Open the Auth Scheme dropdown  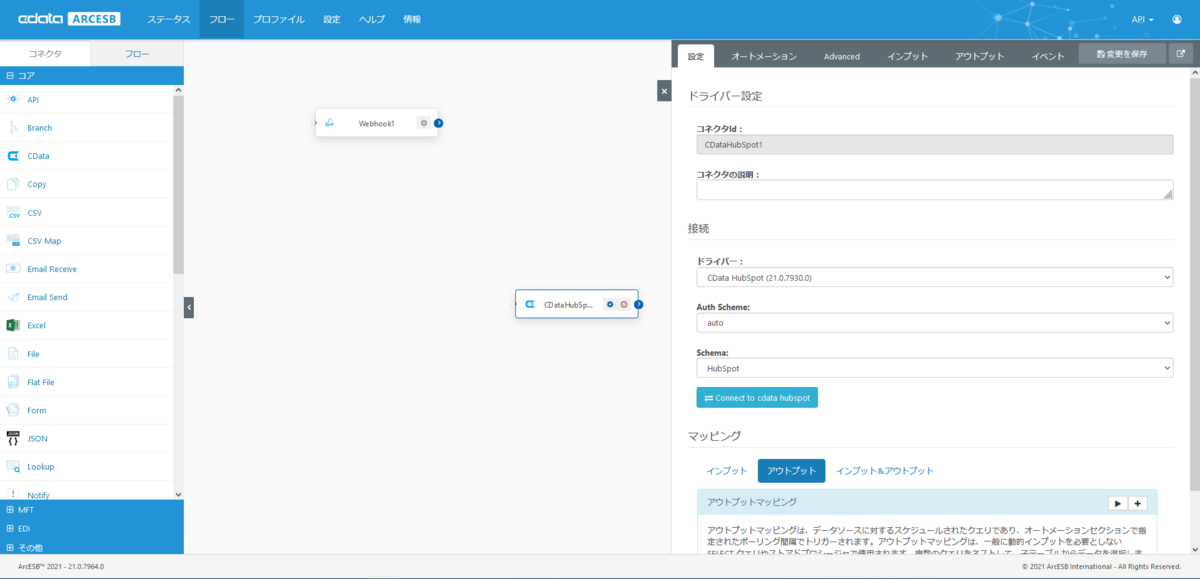pos(935,323)
